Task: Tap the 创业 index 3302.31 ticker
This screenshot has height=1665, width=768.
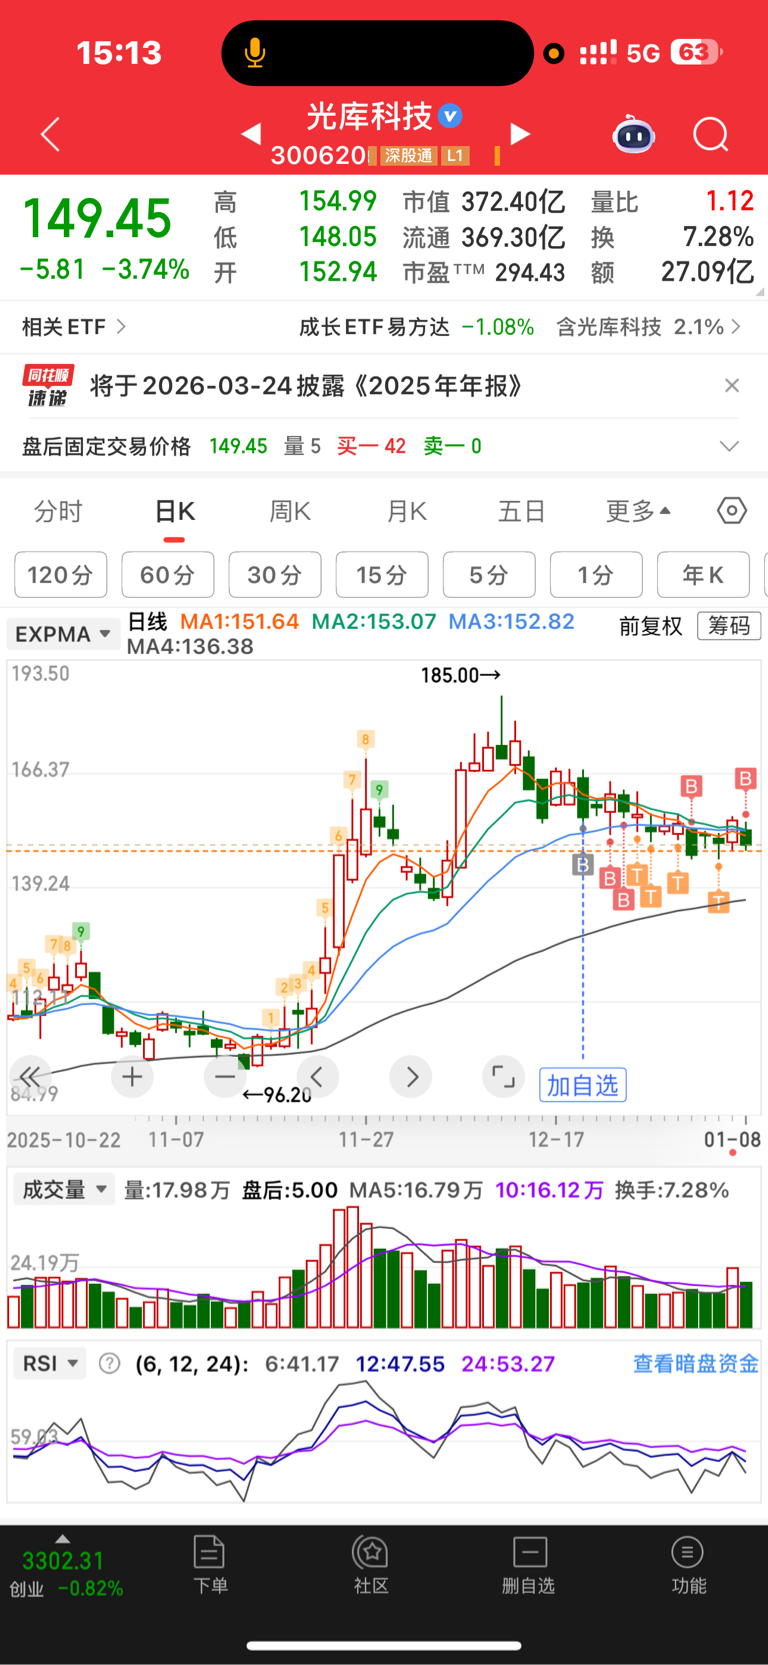Action: point(66,1572)
